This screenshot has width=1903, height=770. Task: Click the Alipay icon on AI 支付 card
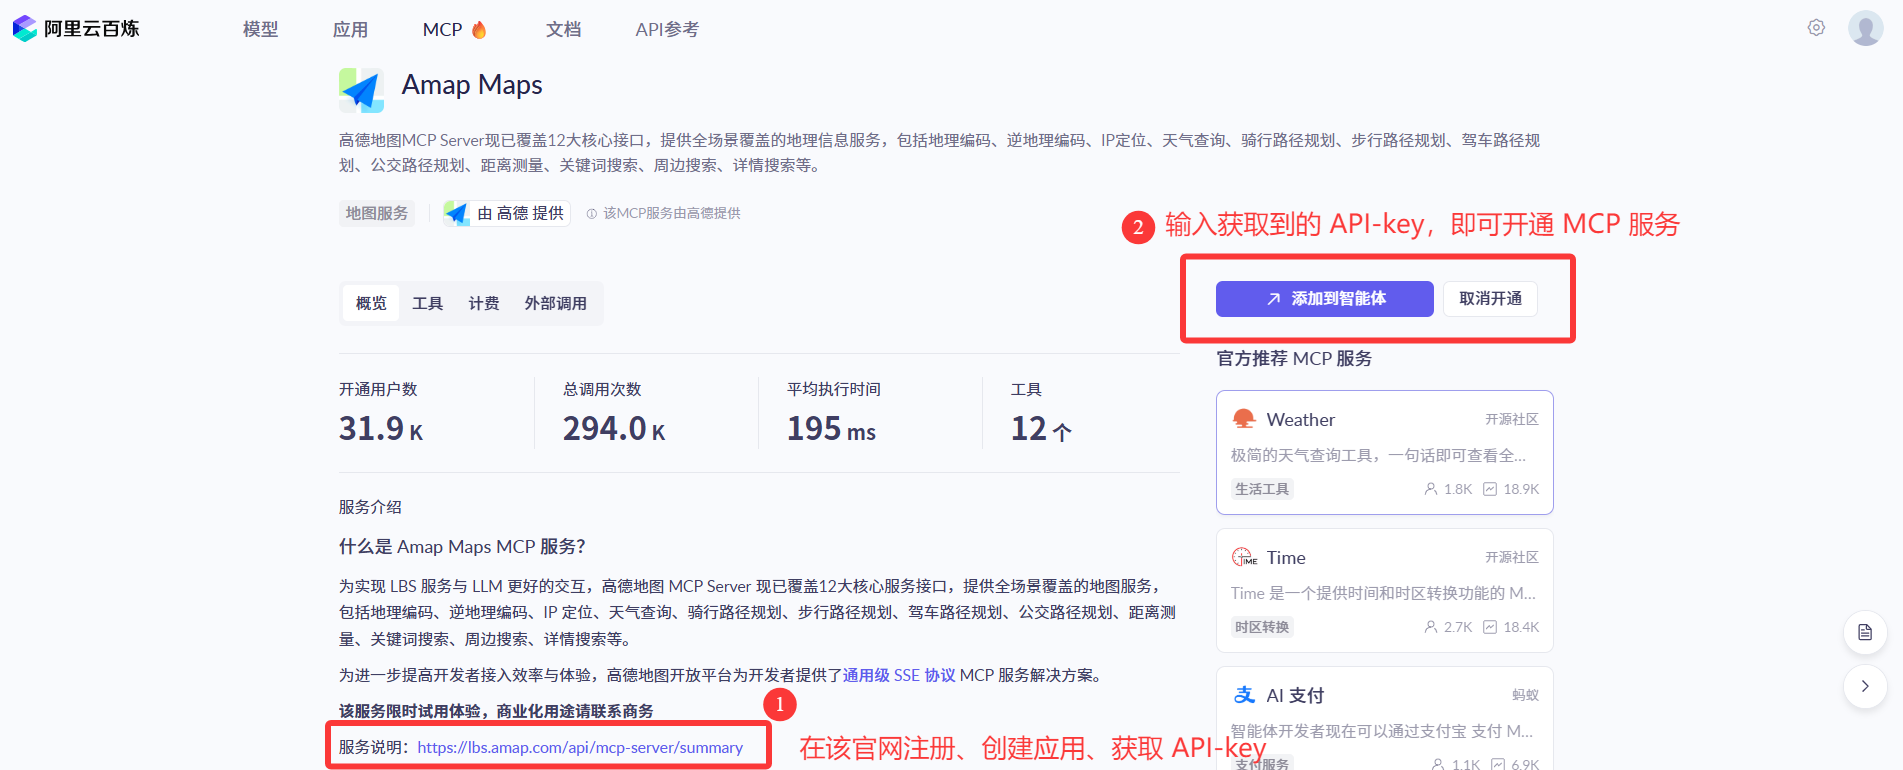coord(1244,695)
